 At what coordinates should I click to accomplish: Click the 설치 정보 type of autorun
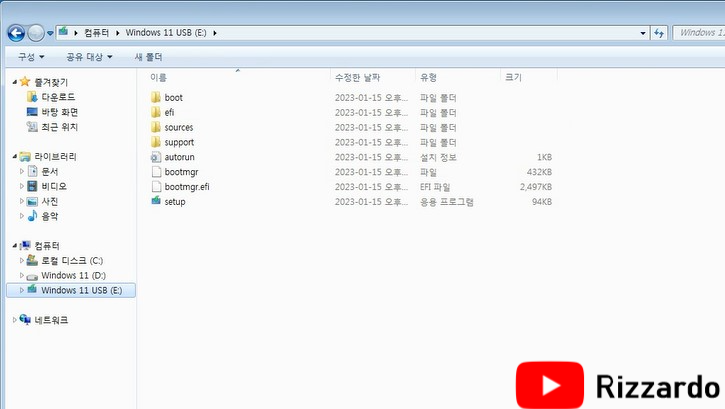(x=438, y=157)
